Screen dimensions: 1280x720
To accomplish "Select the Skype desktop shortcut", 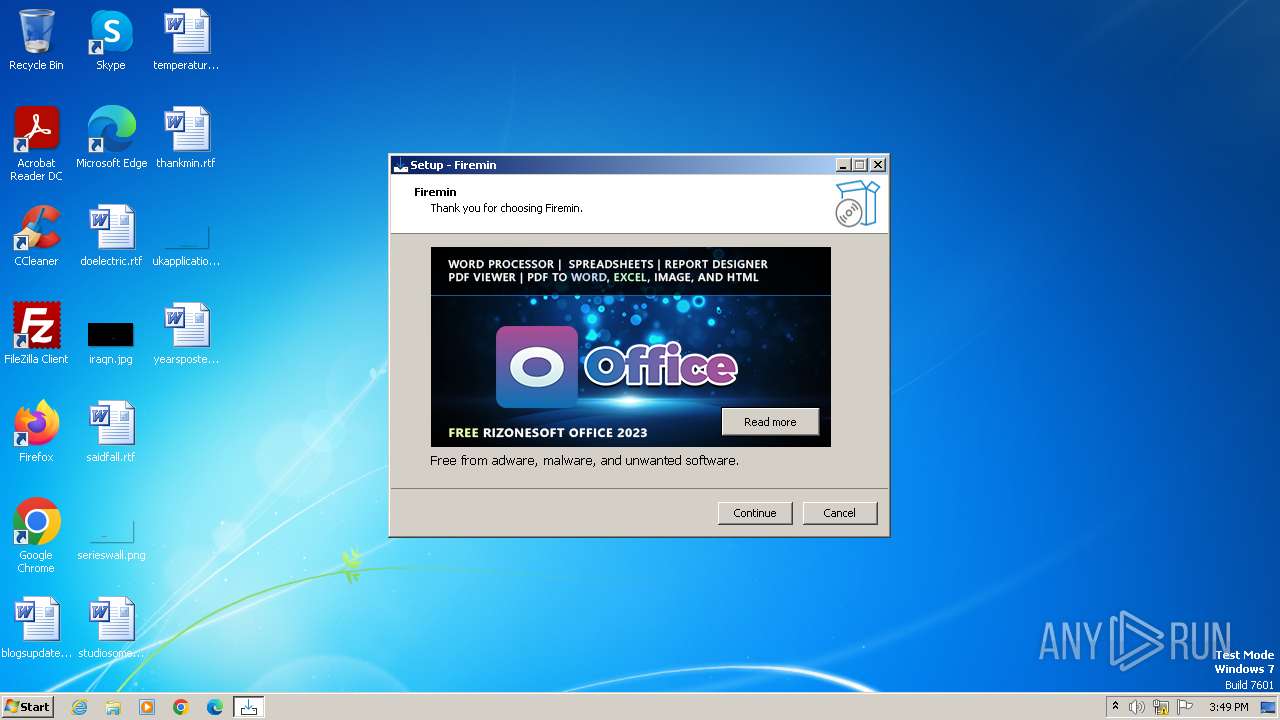I will point(111,40).
